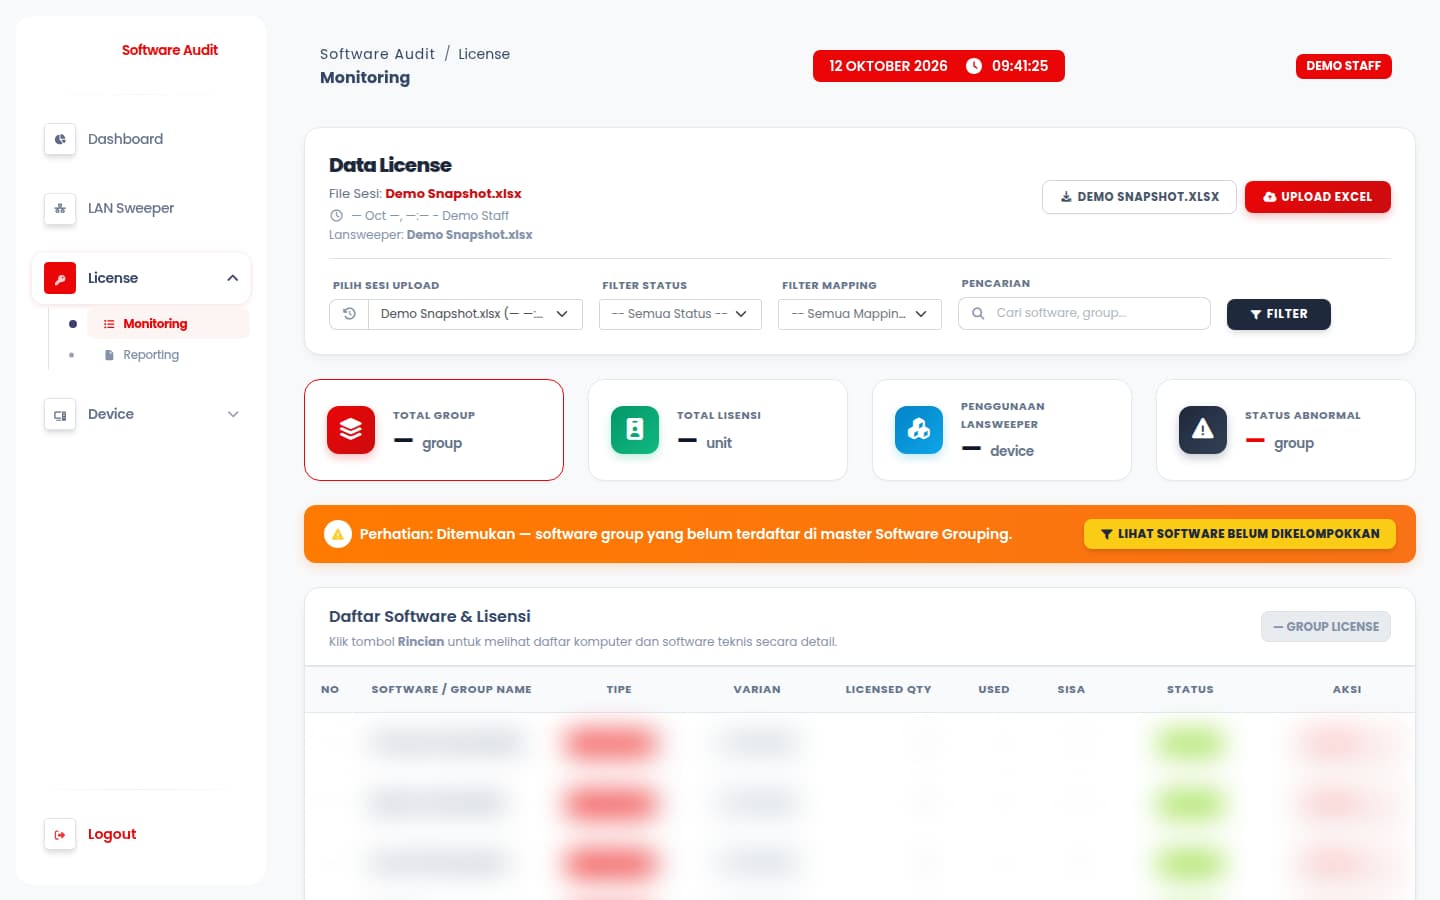Focus the Cari software, group search field
This screenshot has width=1440, height=900.
[1084, 313]
